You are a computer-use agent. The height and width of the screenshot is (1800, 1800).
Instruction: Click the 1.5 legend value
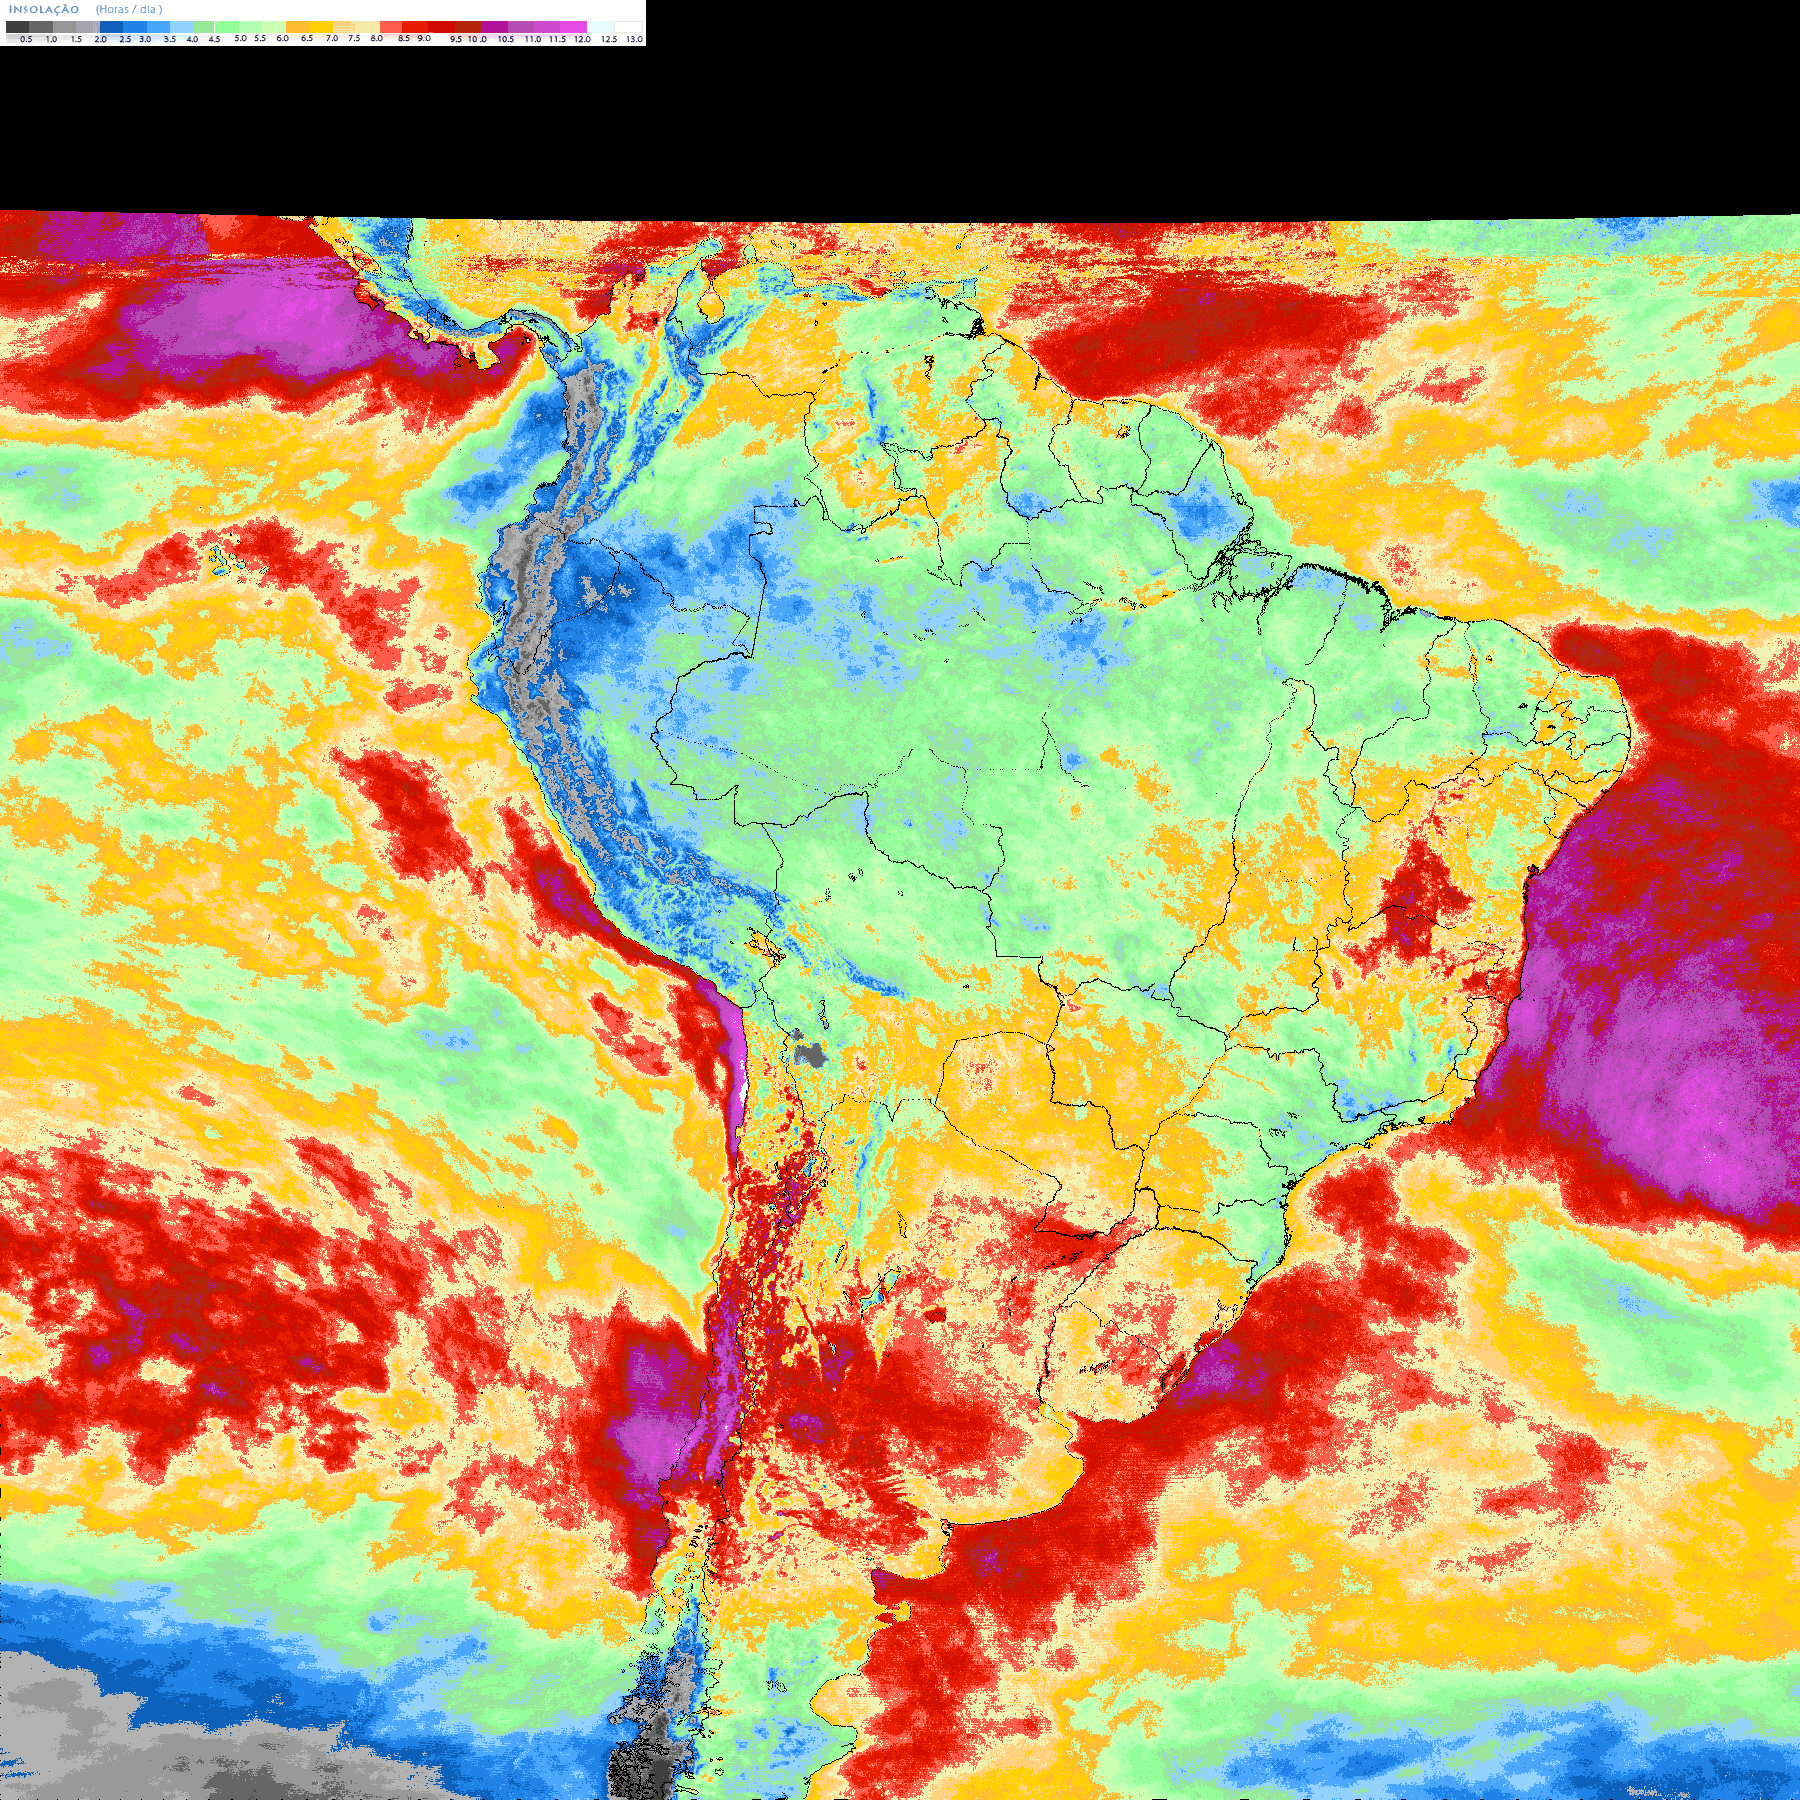(76, 39)
